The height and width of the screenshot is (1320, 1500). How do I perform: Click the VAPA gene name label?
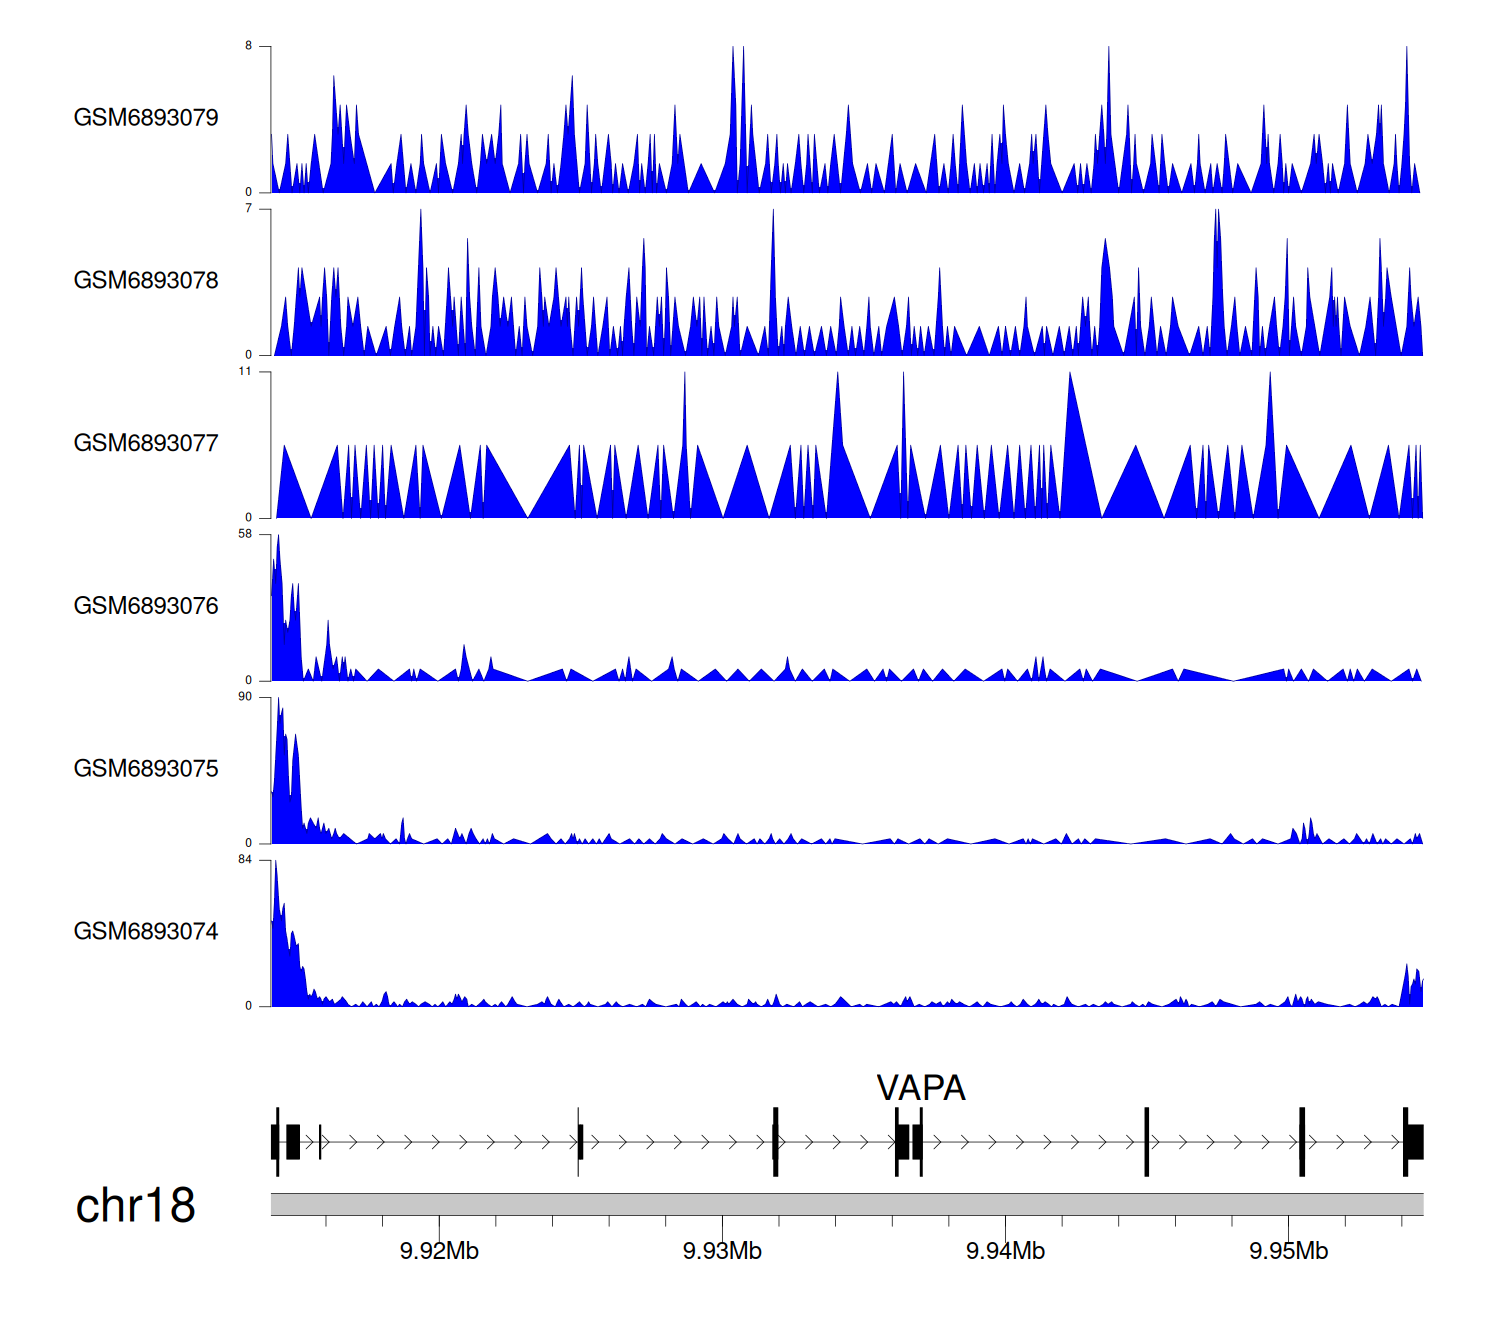pyautogui.click(x=920, y=1088)
